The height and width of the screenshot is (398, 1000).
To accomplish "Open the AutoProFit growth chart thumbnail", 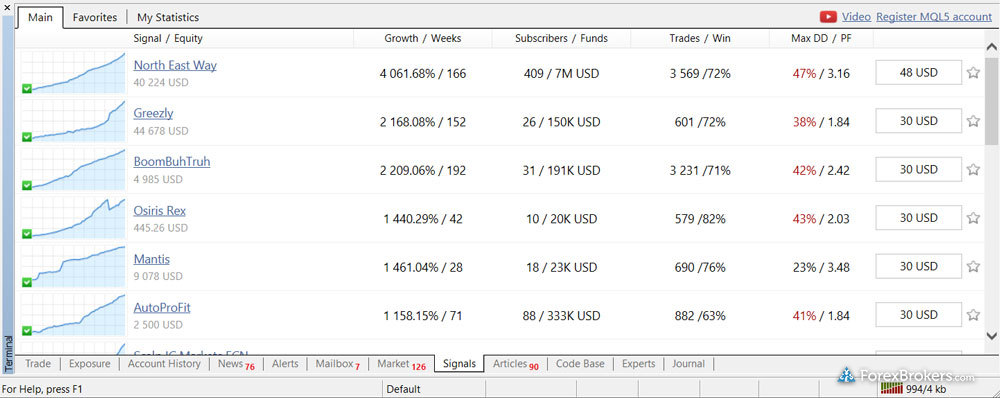I will [x=73, y=315].
